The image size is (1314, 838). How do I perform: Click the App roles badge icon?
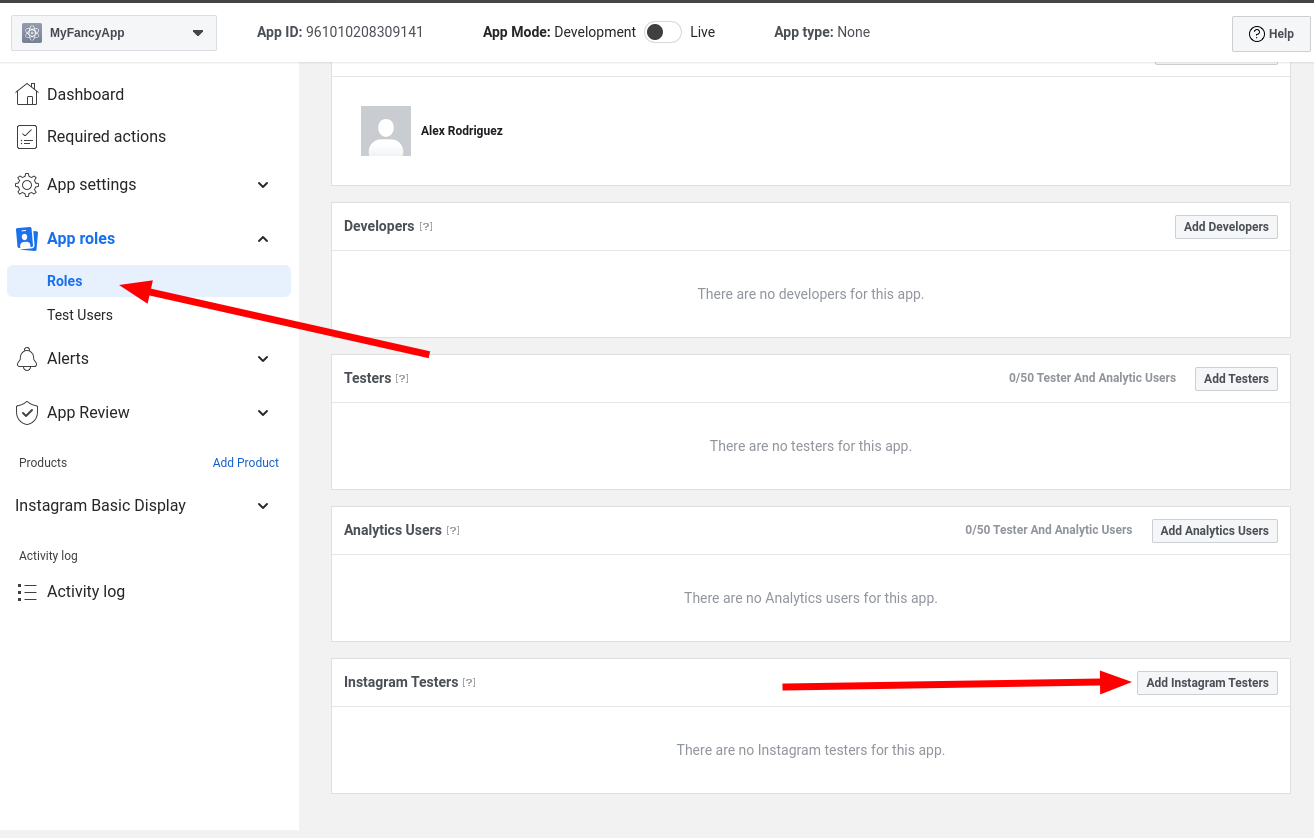click(27, 239)
